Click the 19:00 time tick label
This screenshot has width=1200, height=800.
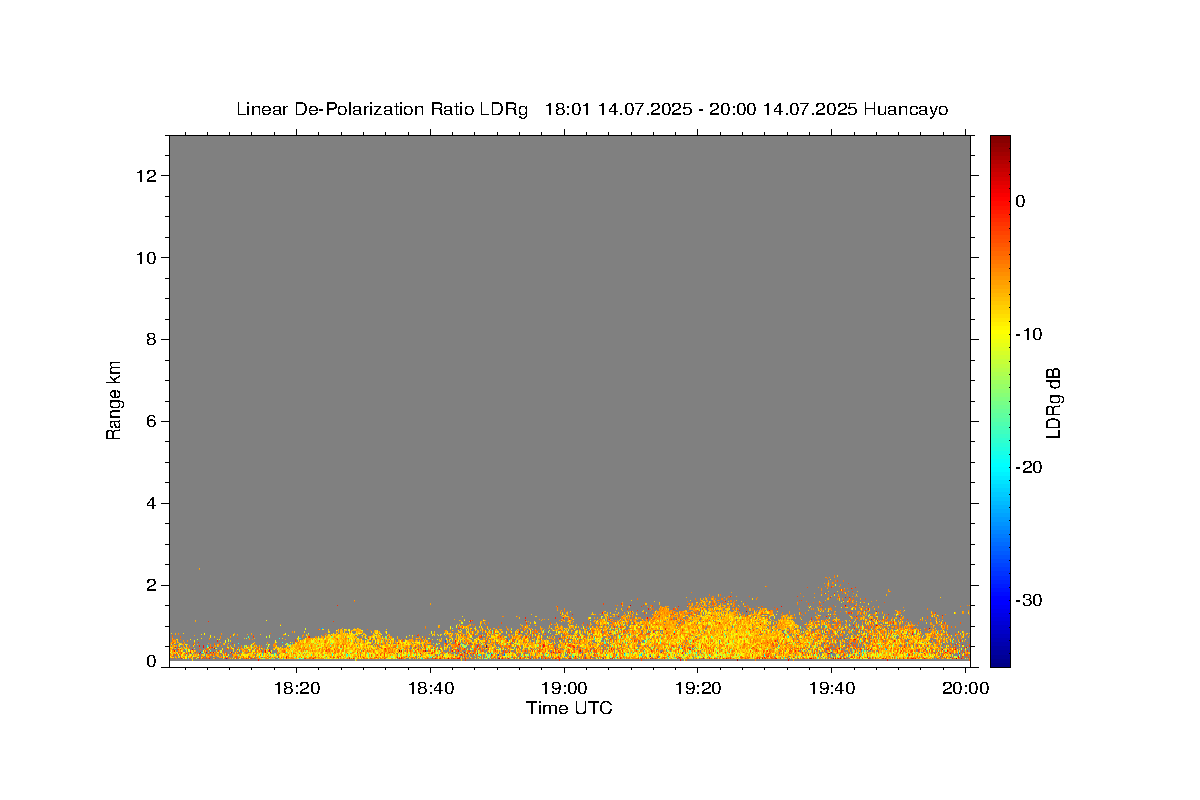[x=564, y=688]
